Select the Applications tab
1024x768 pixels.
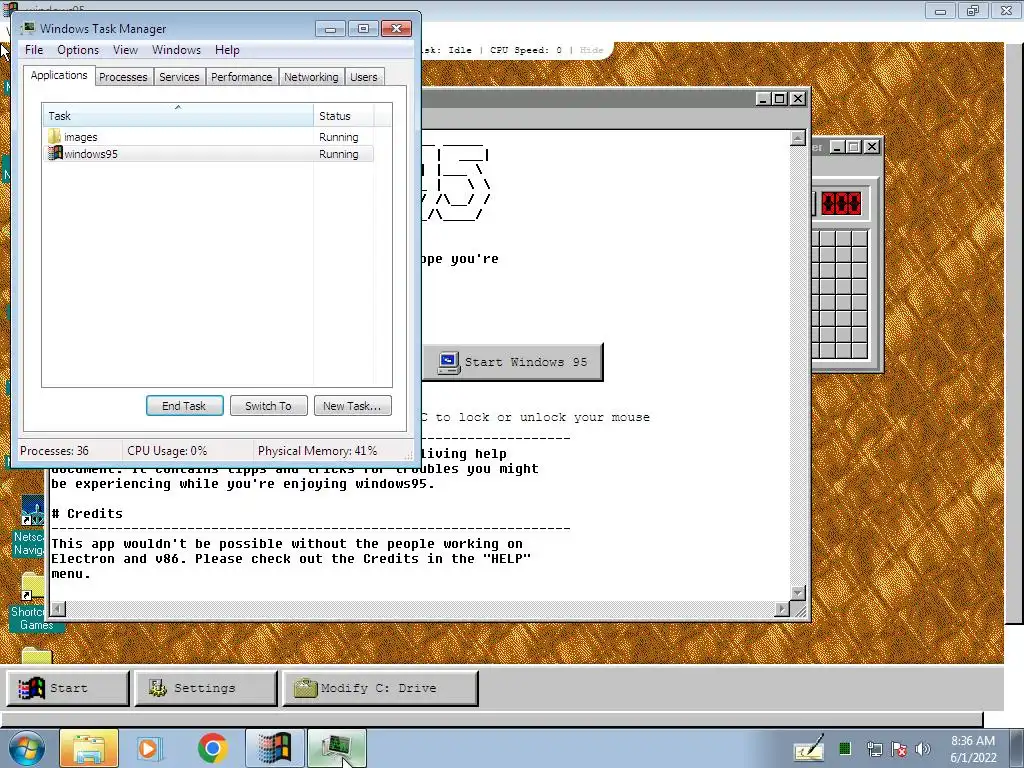[x=59, y=75]
